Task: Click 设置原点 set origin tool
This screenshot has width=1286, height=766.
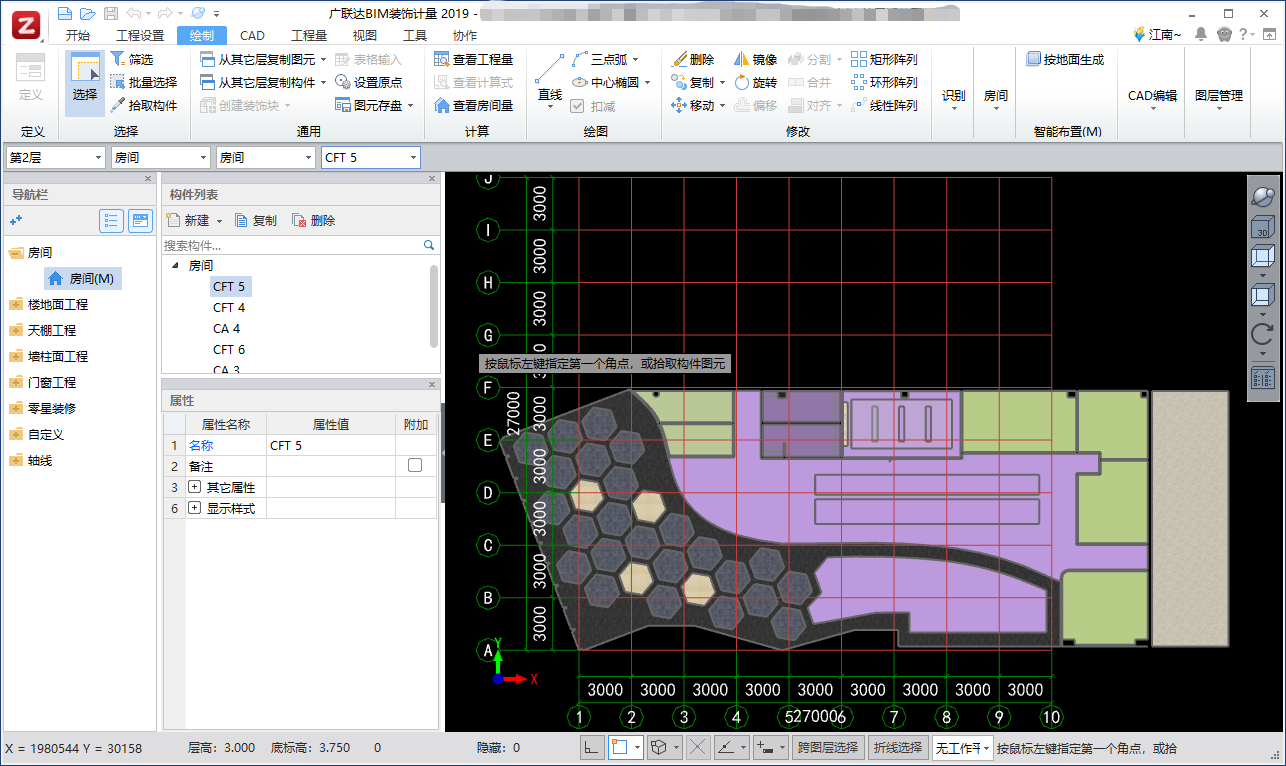Action: (369, 83)
